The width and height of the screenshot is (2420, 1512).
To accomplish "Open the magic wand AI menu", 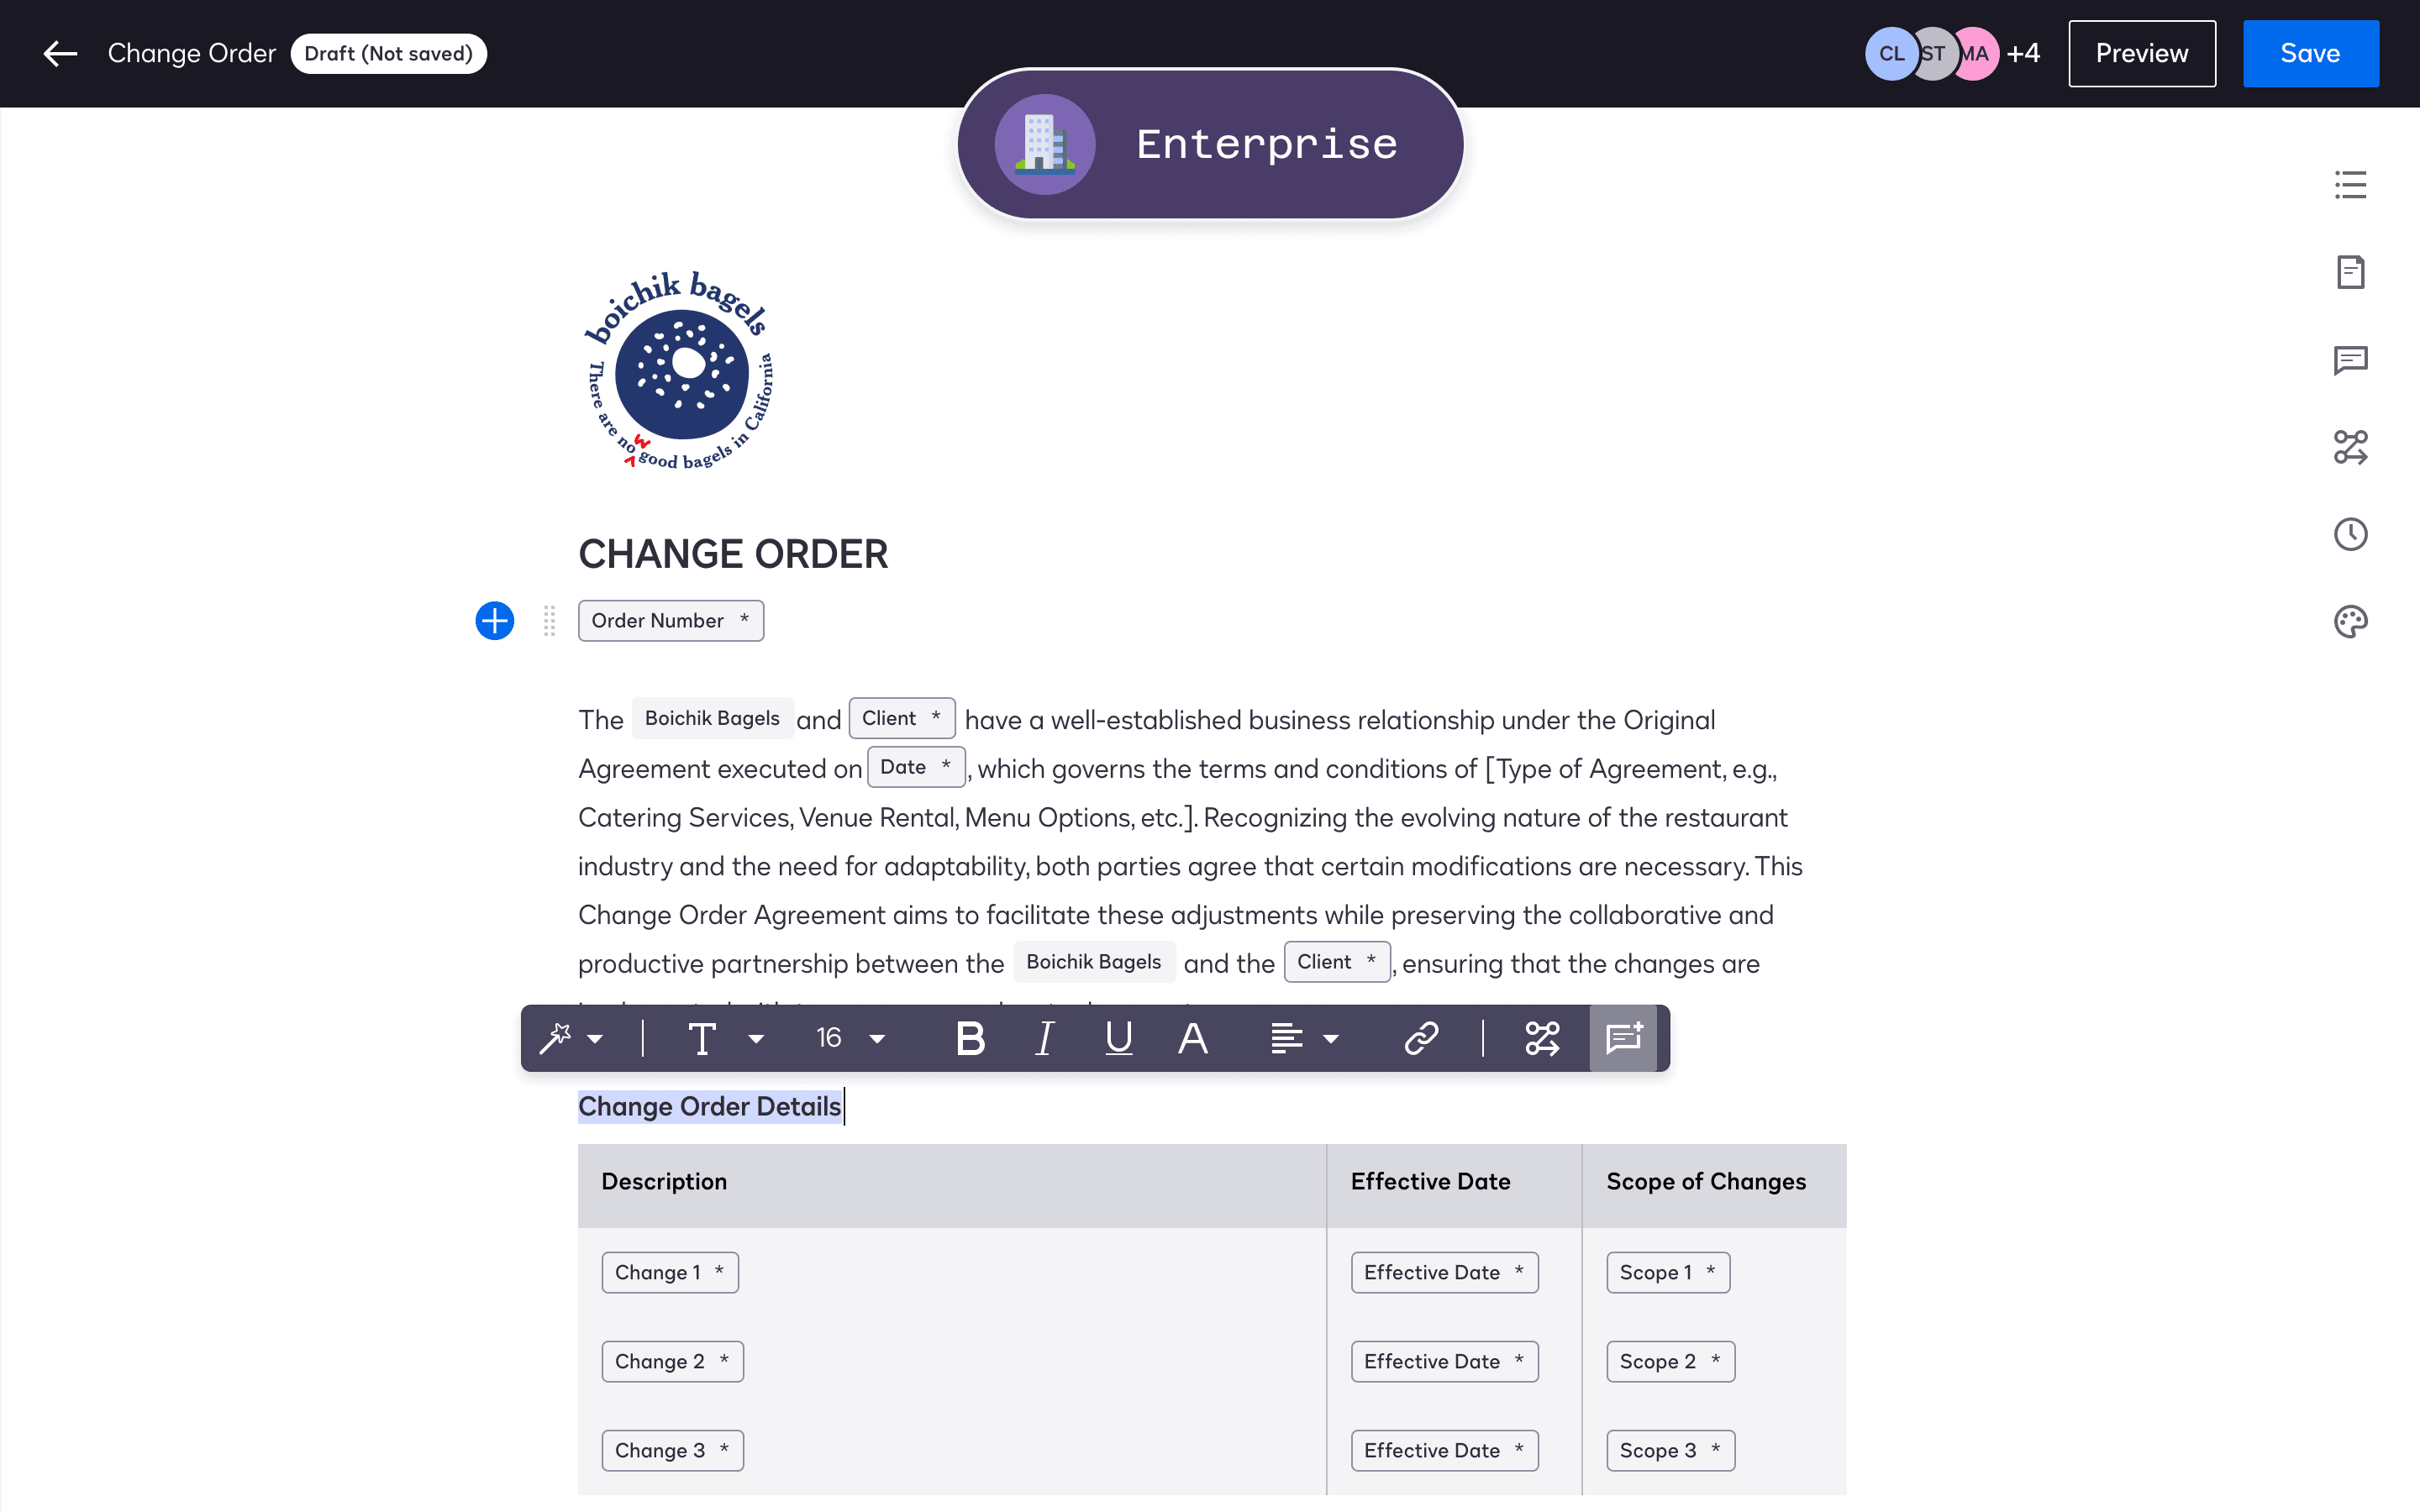I will [571, 1038].
